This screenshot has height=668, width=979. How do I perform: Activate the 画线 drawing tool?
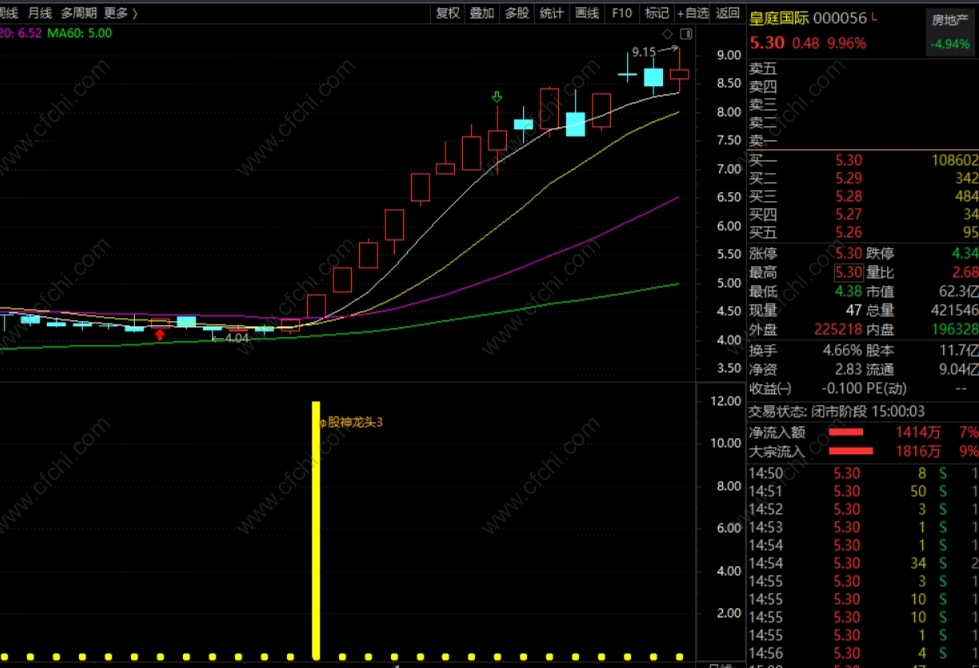(x=587, y=13)
